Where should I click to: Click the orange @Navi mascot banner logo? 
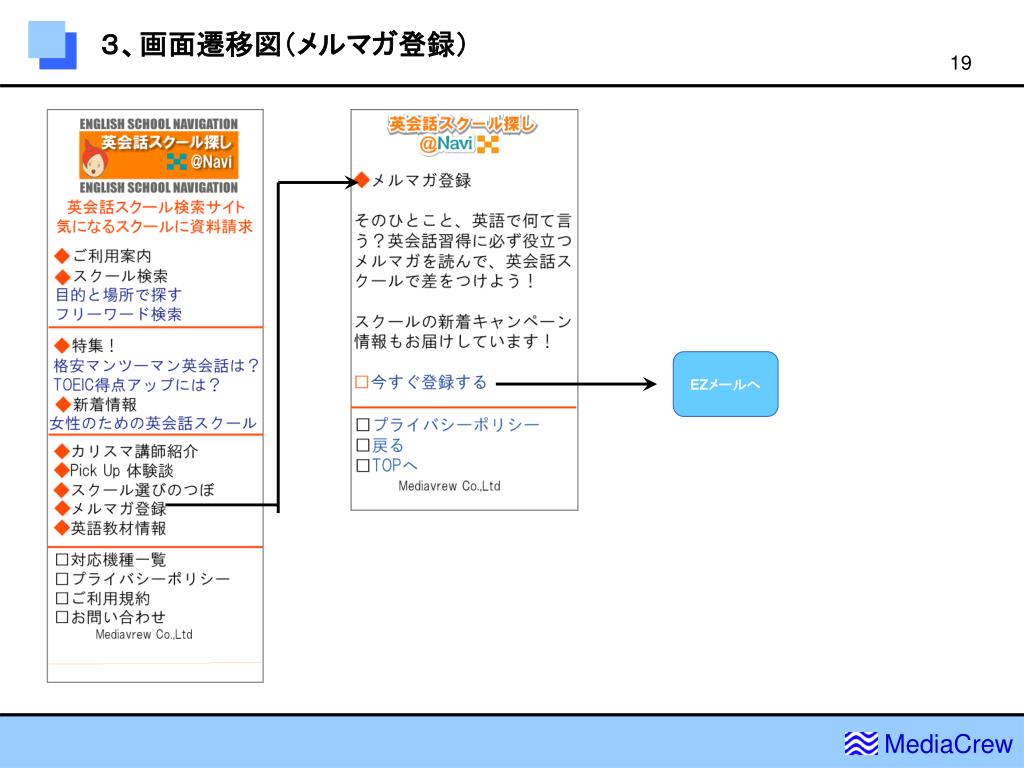coord(159,155)
